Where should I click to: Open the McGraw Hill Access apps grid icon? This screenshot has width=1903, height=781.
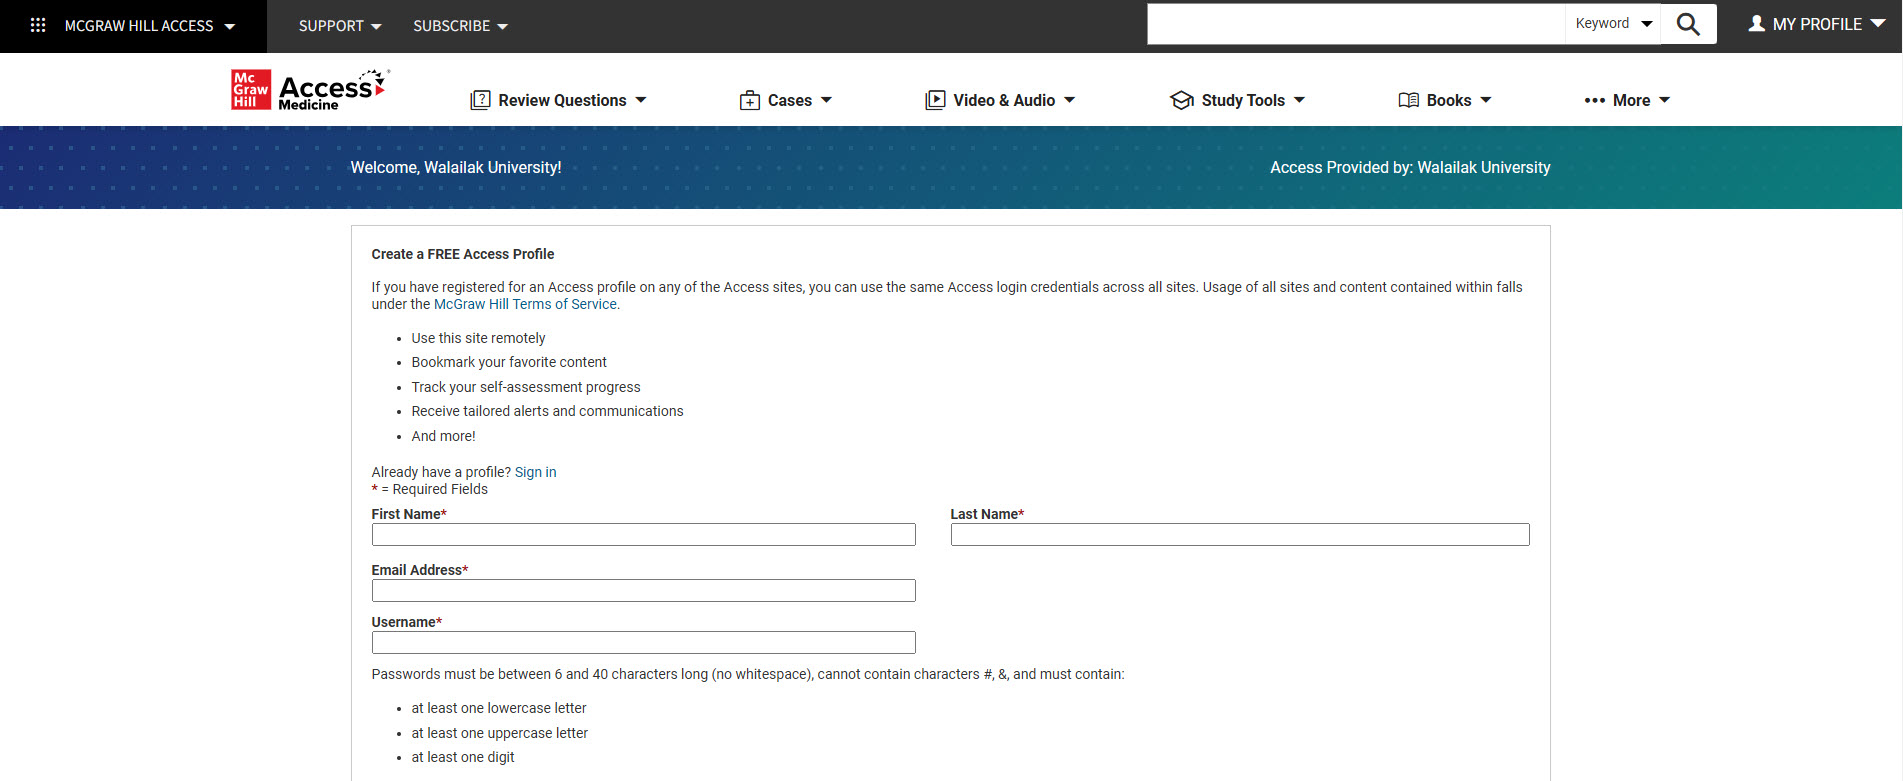(38, 25)
